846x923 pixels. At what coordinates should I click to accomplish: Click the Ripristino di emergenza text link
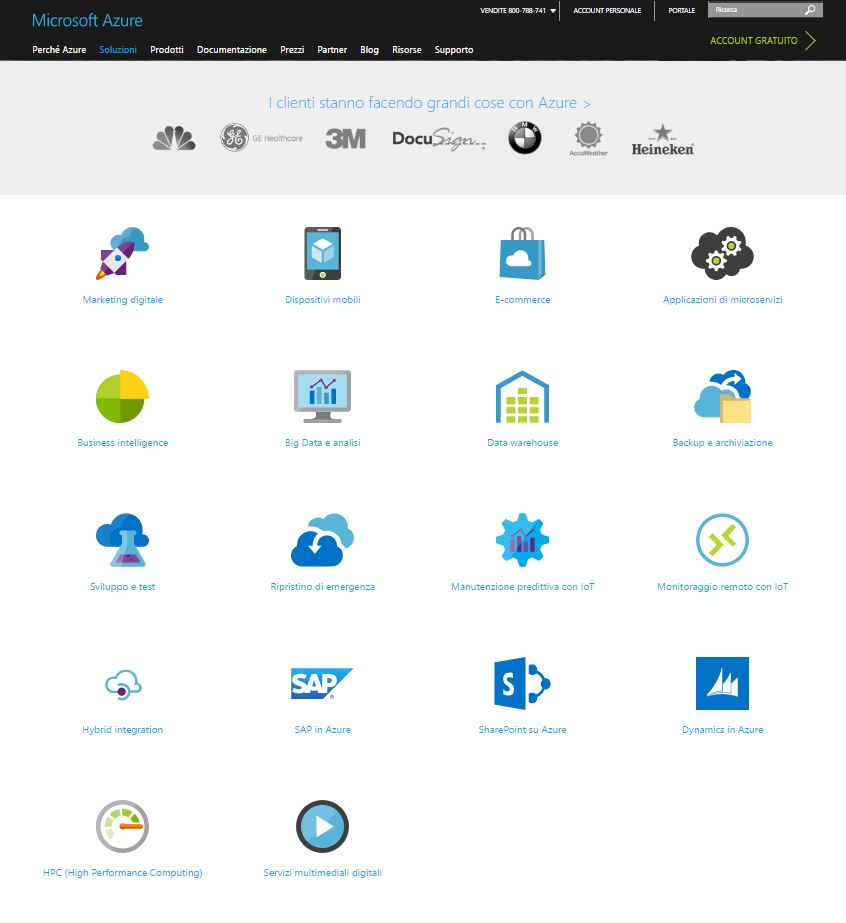point(323,587)
